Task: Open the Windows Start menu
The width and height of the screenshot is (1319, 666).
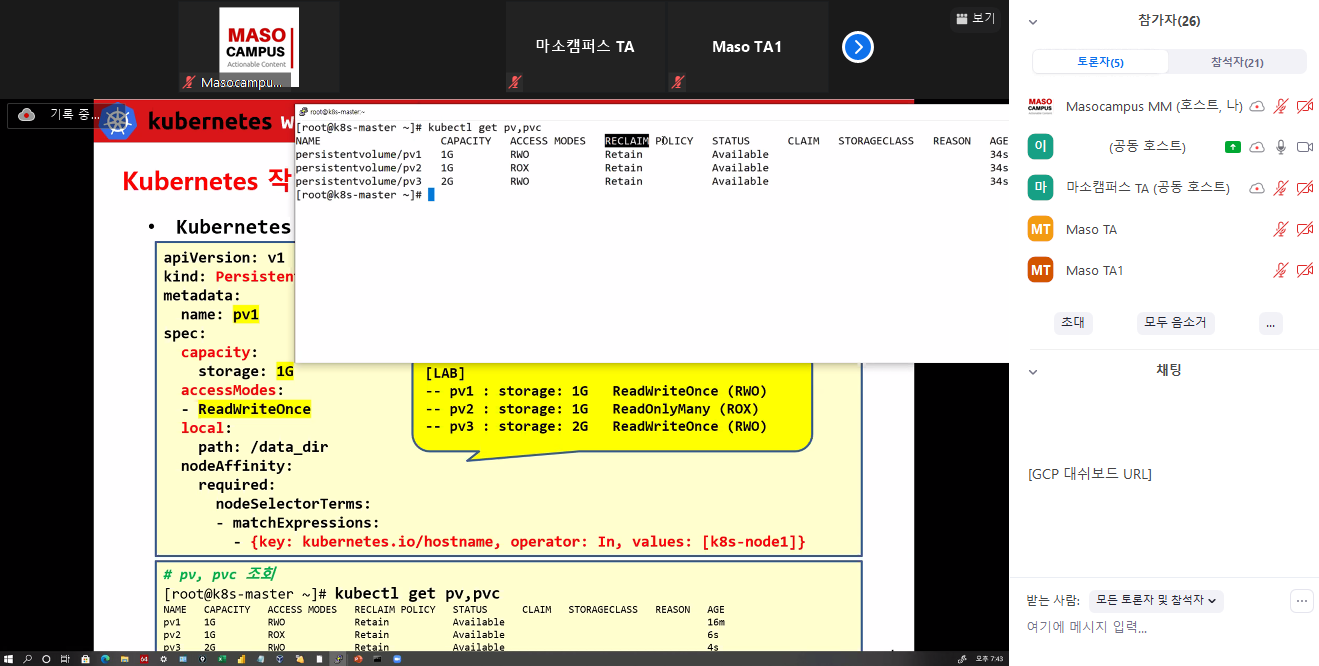Action: coord(9,659)
